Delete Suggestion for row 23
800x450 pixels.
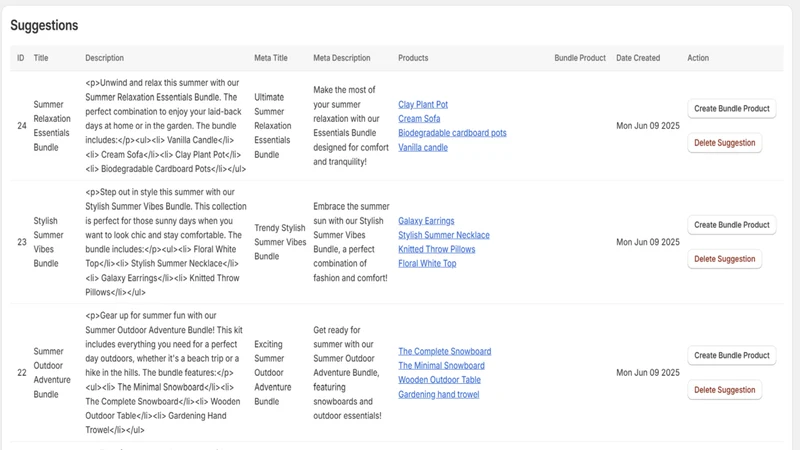pyautogui.click(x=724, y=259)
